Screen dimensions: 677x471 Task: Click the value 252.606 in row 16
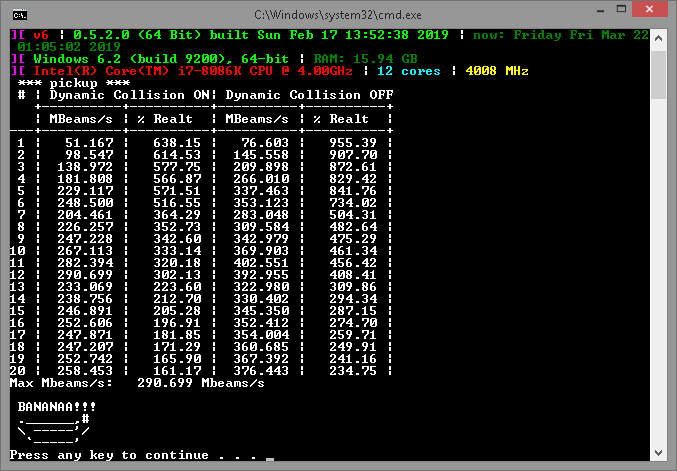[85, 323]
